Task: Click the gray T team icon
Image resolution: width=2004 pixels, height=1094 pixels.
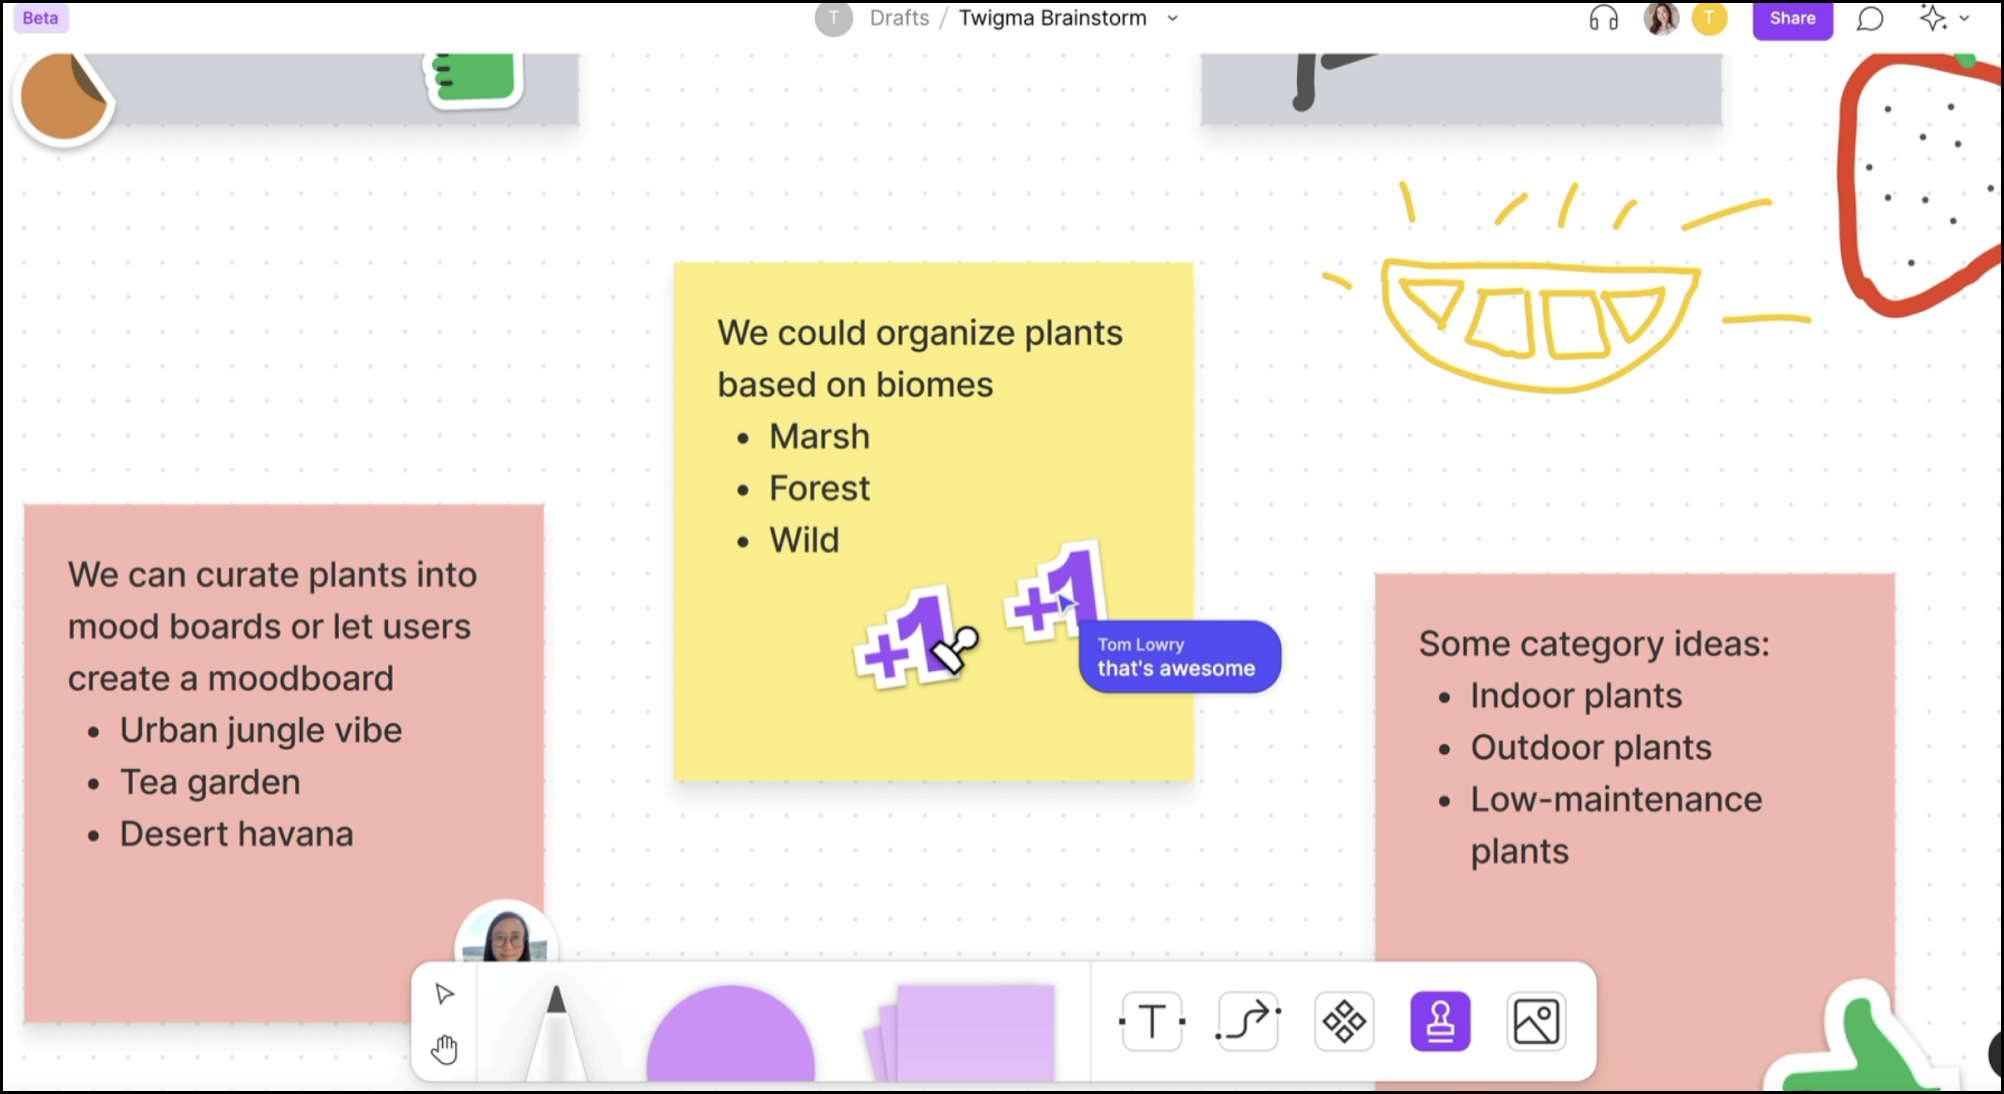Action: [833, 18]
